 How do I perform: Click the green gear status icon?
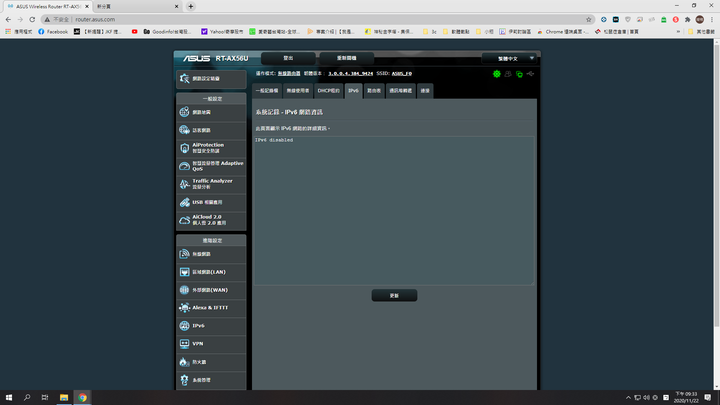pyautogui.click(x=497, y=73)
